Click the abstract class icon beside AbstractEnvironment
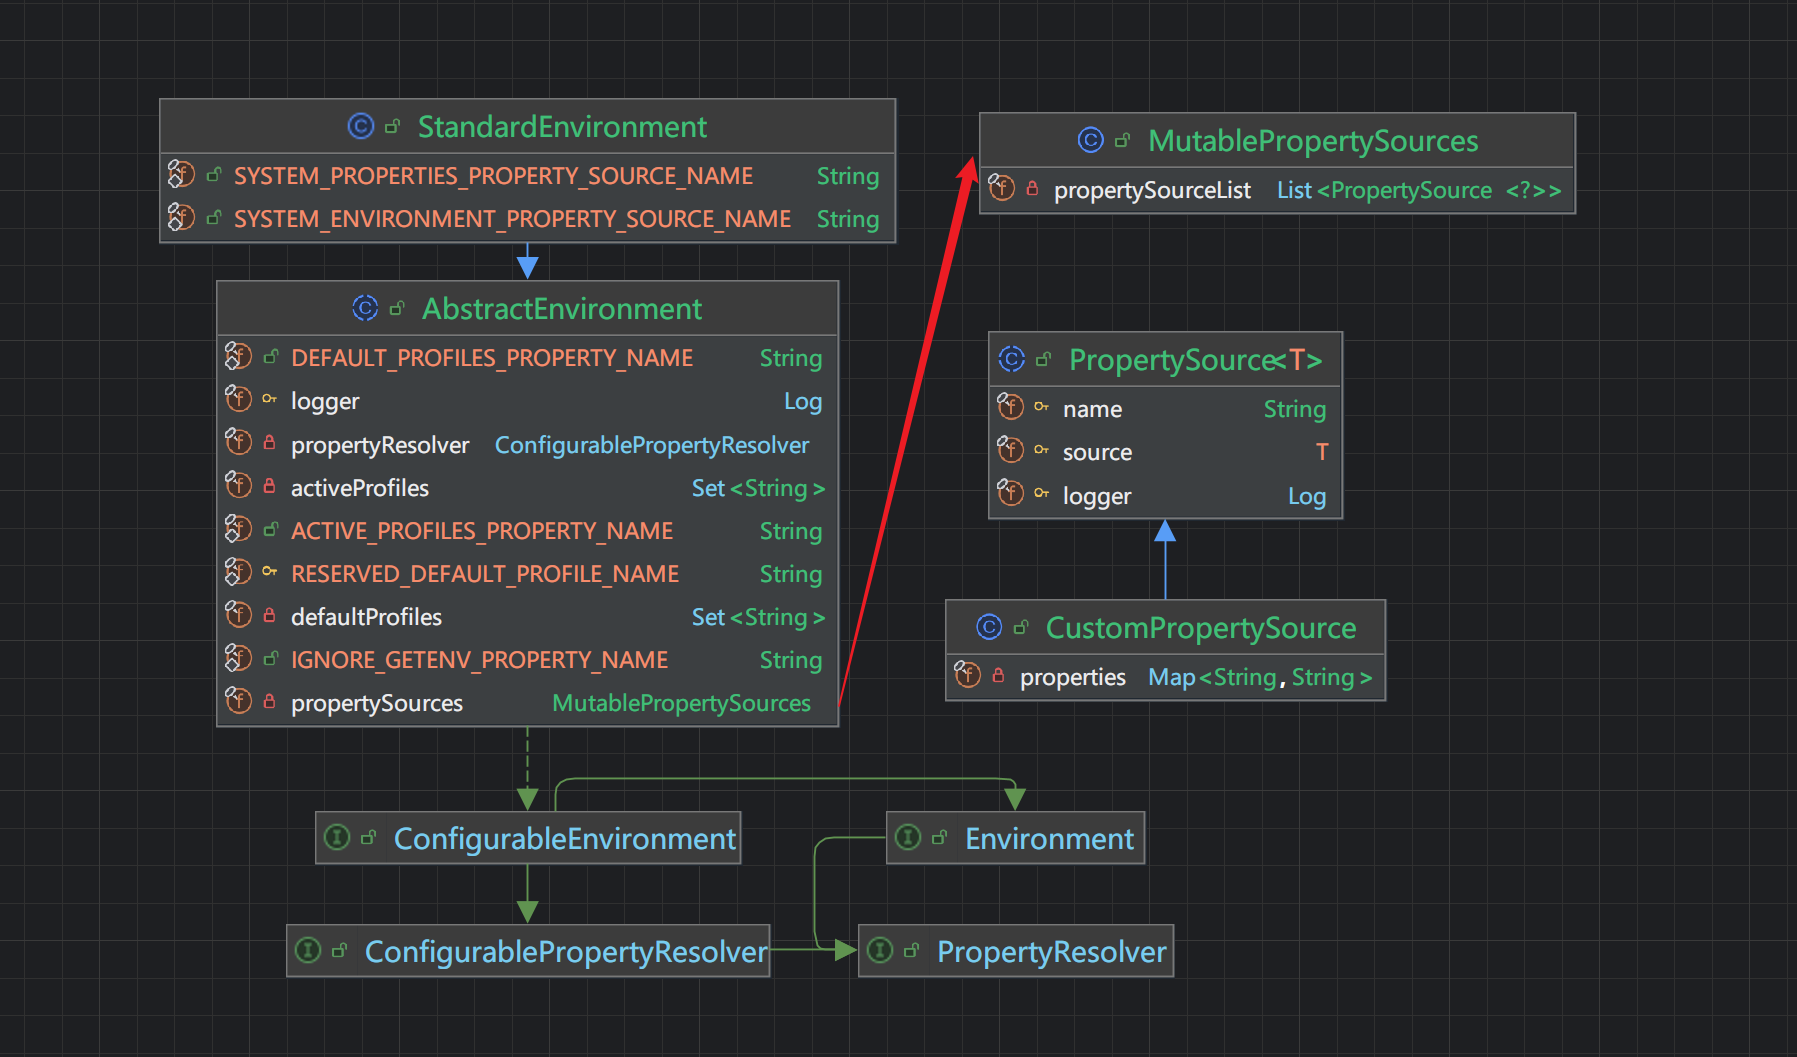 365,308
